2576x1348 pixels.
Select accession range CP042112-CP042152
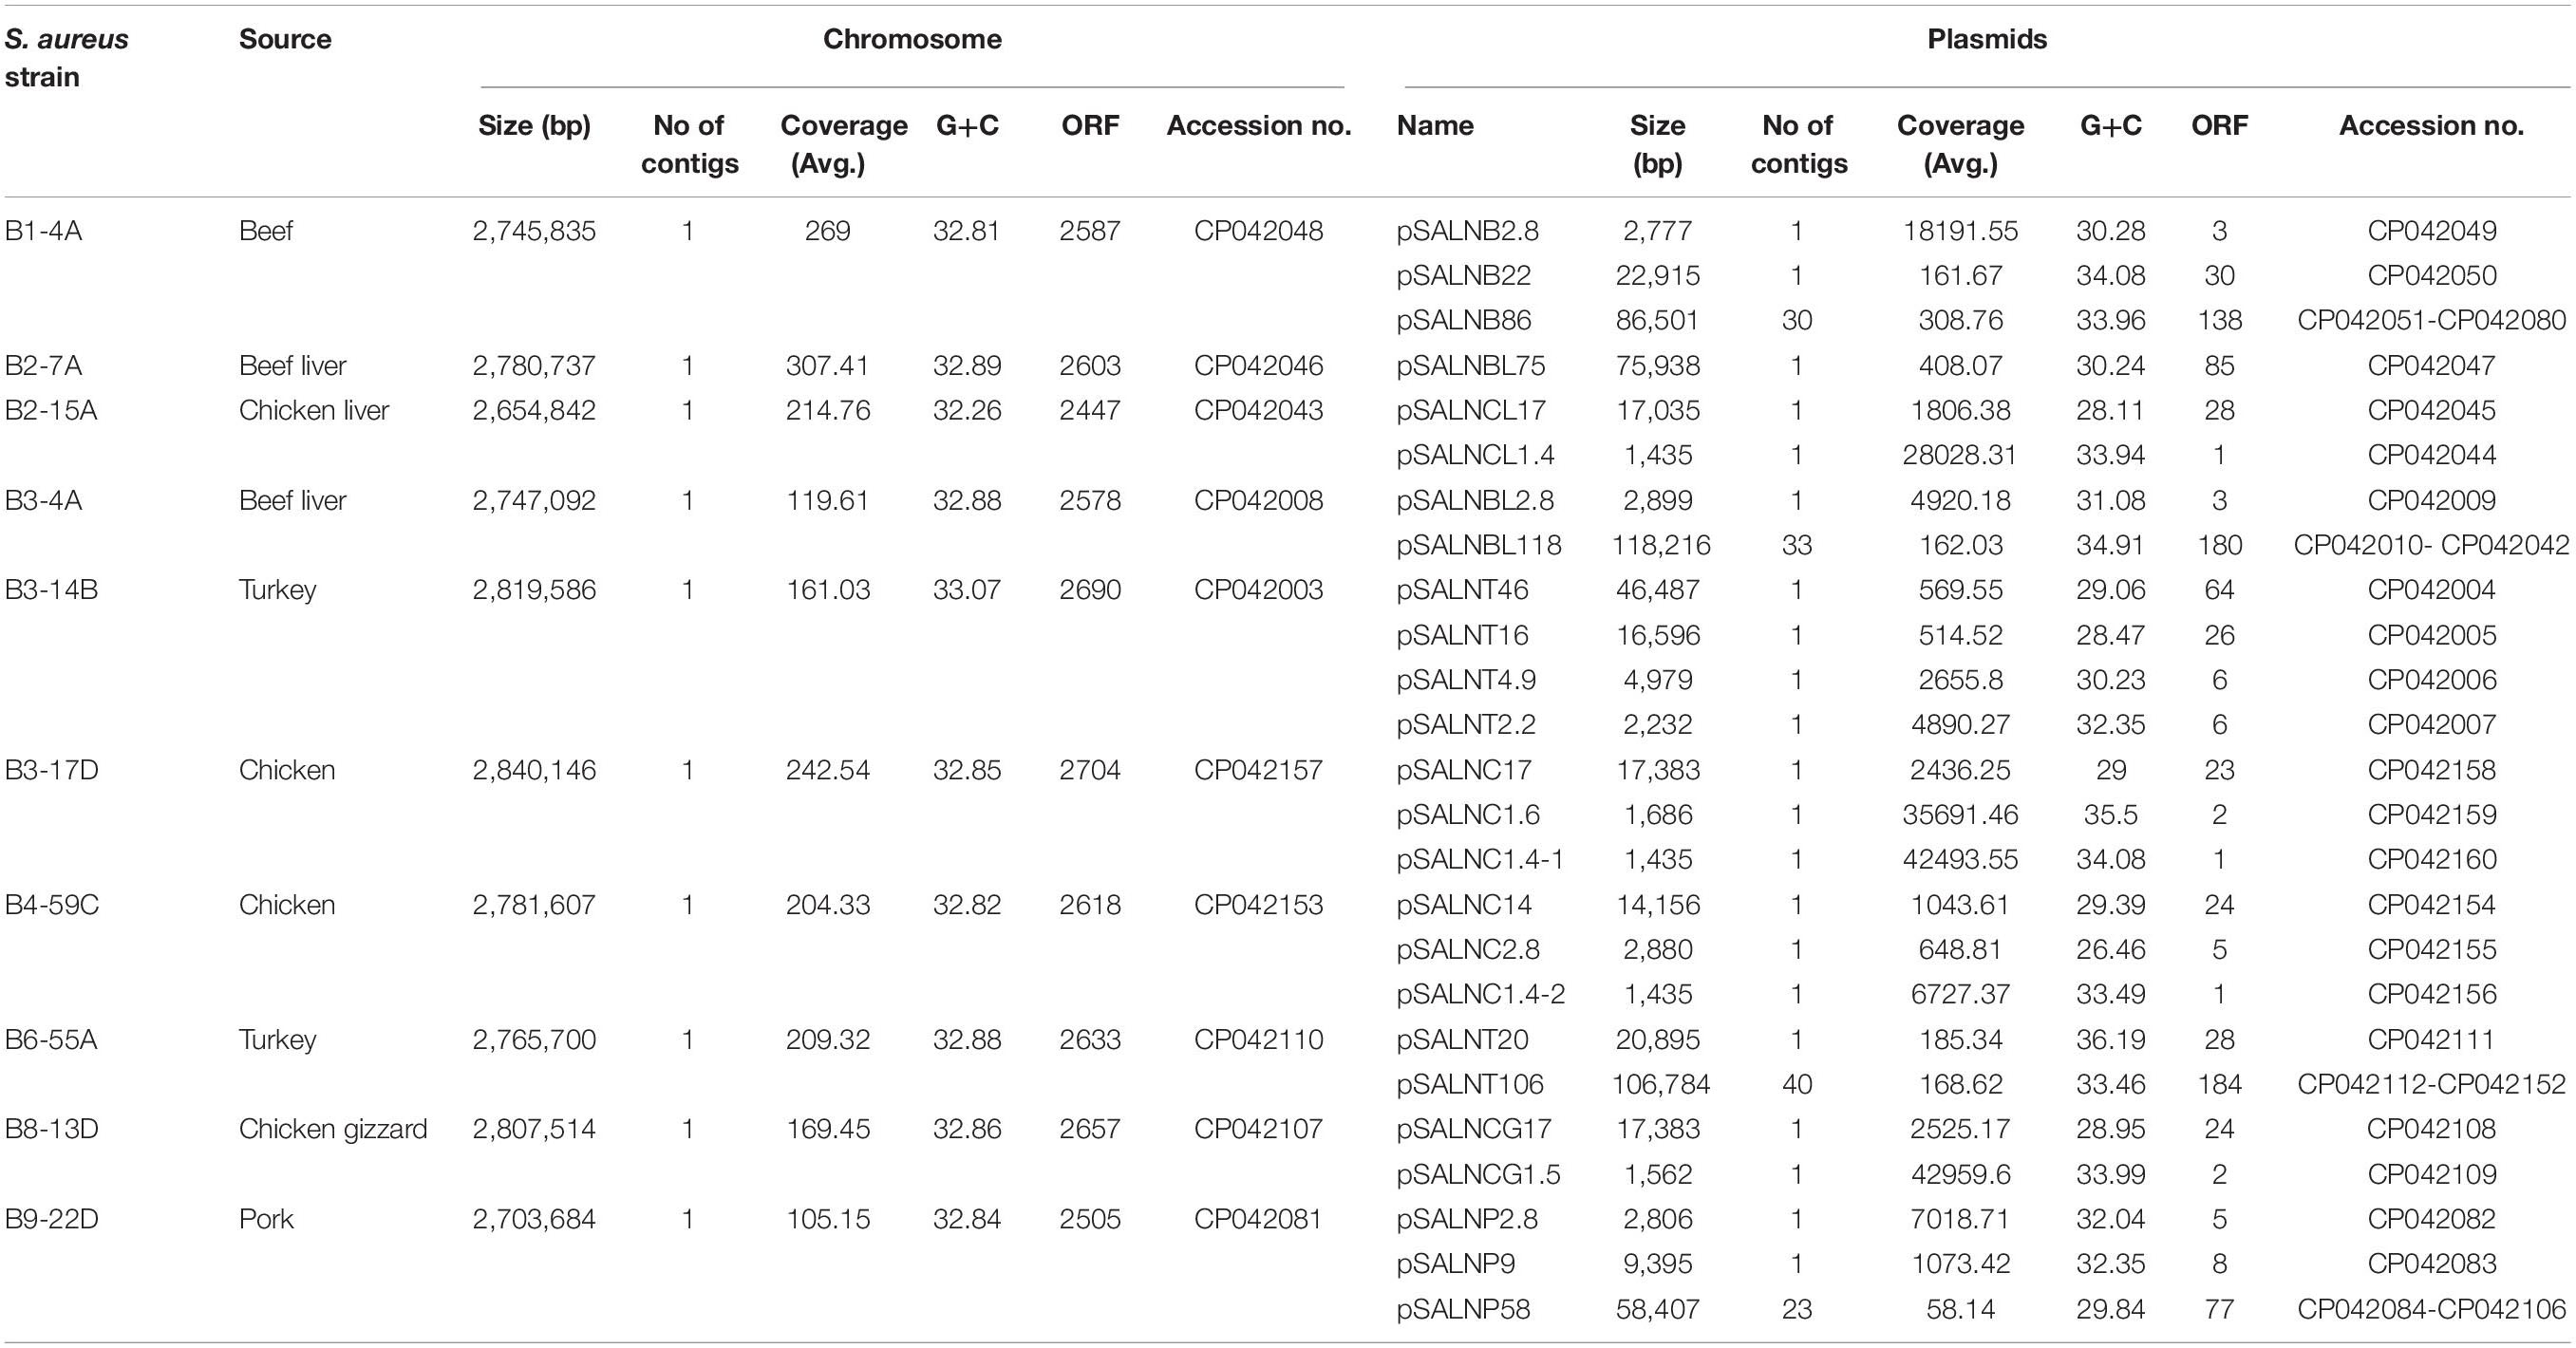point(2431,1085)
